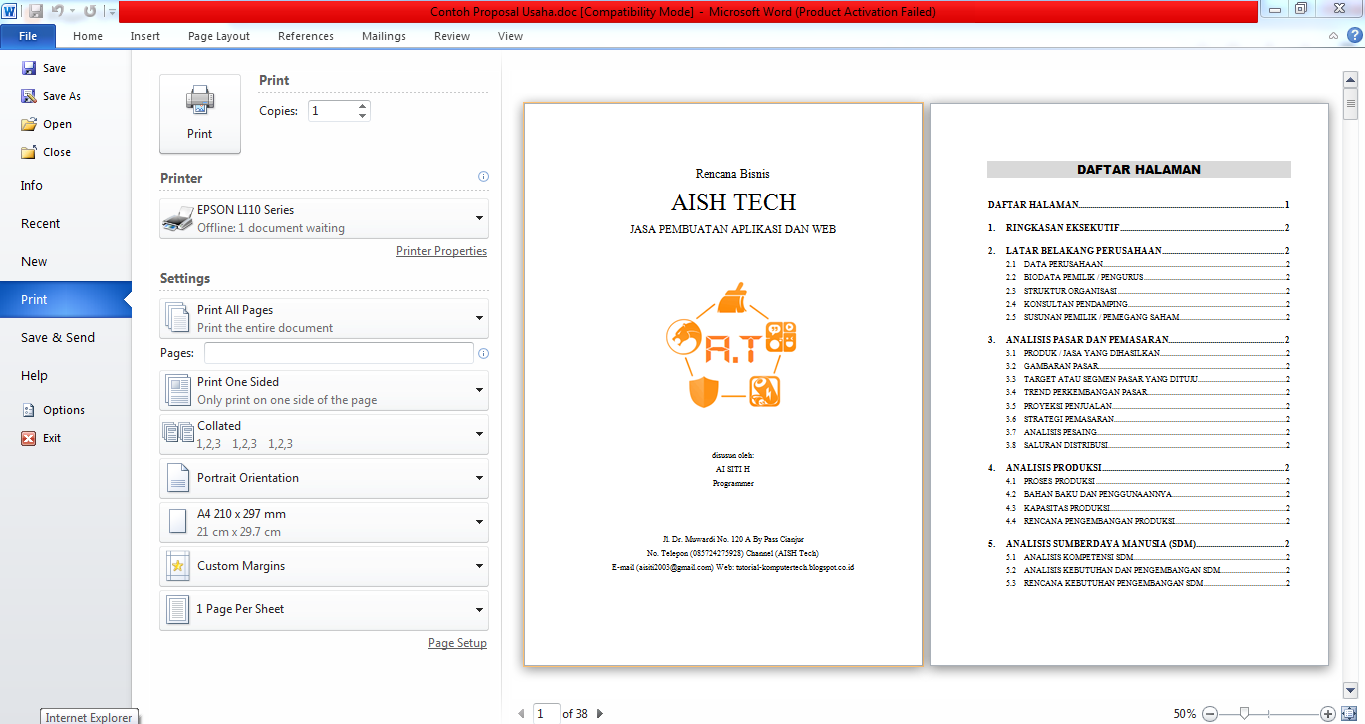
Task: Click the Undo arrow in the title bar
Action: point(57,11)
